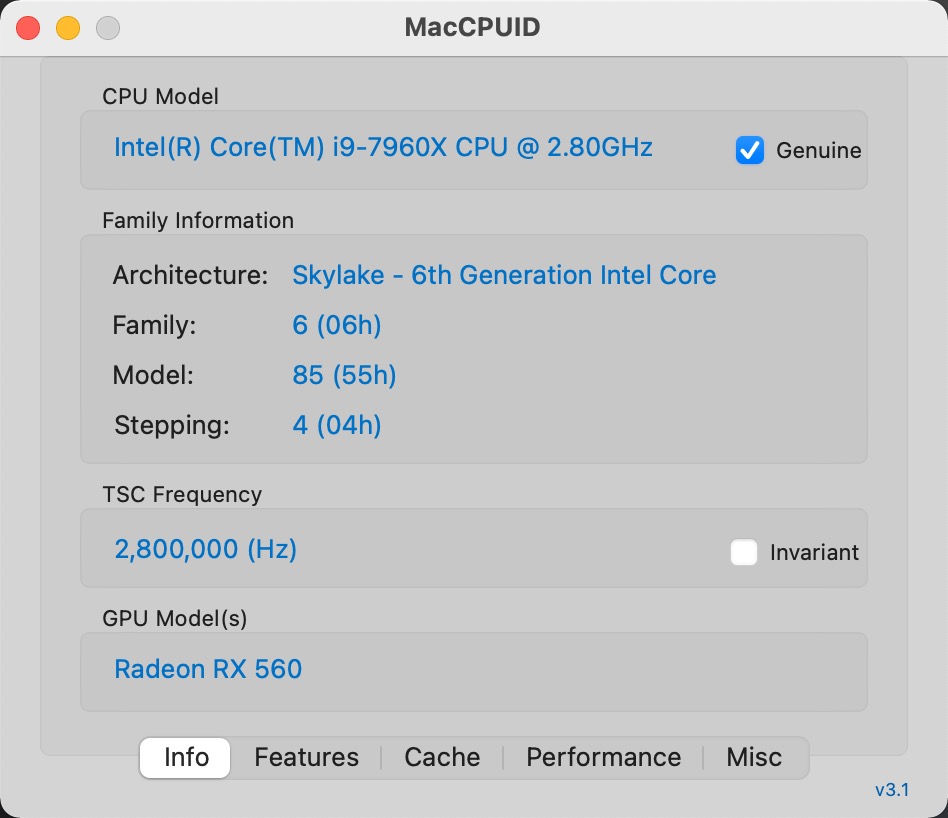Minimize window with the yellow button
Image resolution: width=948 pixels, height=818 pixels.
coord(68,28)
